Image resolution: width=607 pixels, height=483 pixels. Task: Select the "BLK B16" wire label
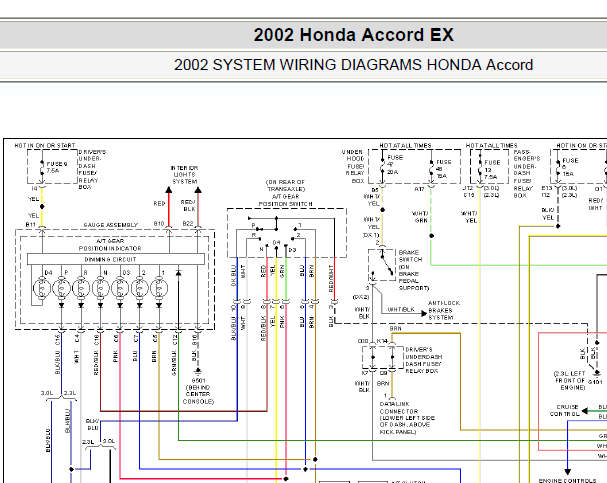(x=194, y=348)
